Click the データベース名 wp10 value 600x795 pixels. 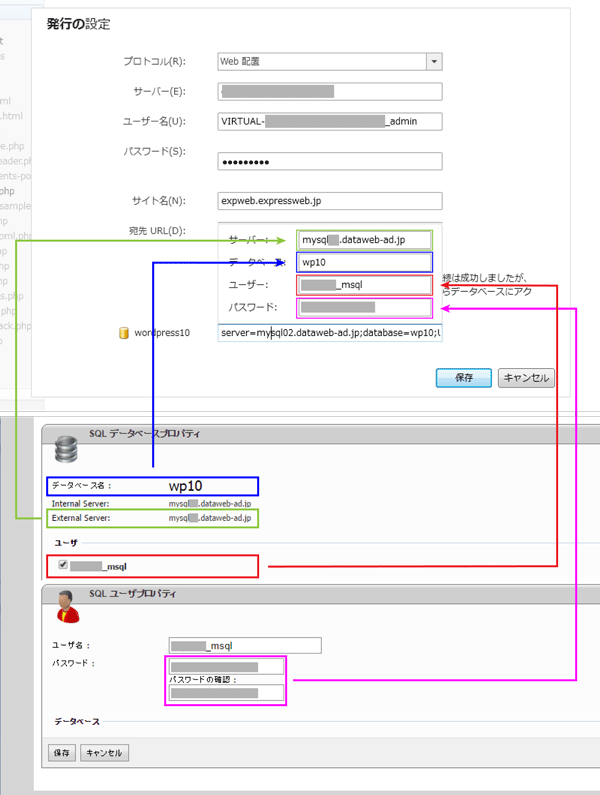(x=185, y=486)
